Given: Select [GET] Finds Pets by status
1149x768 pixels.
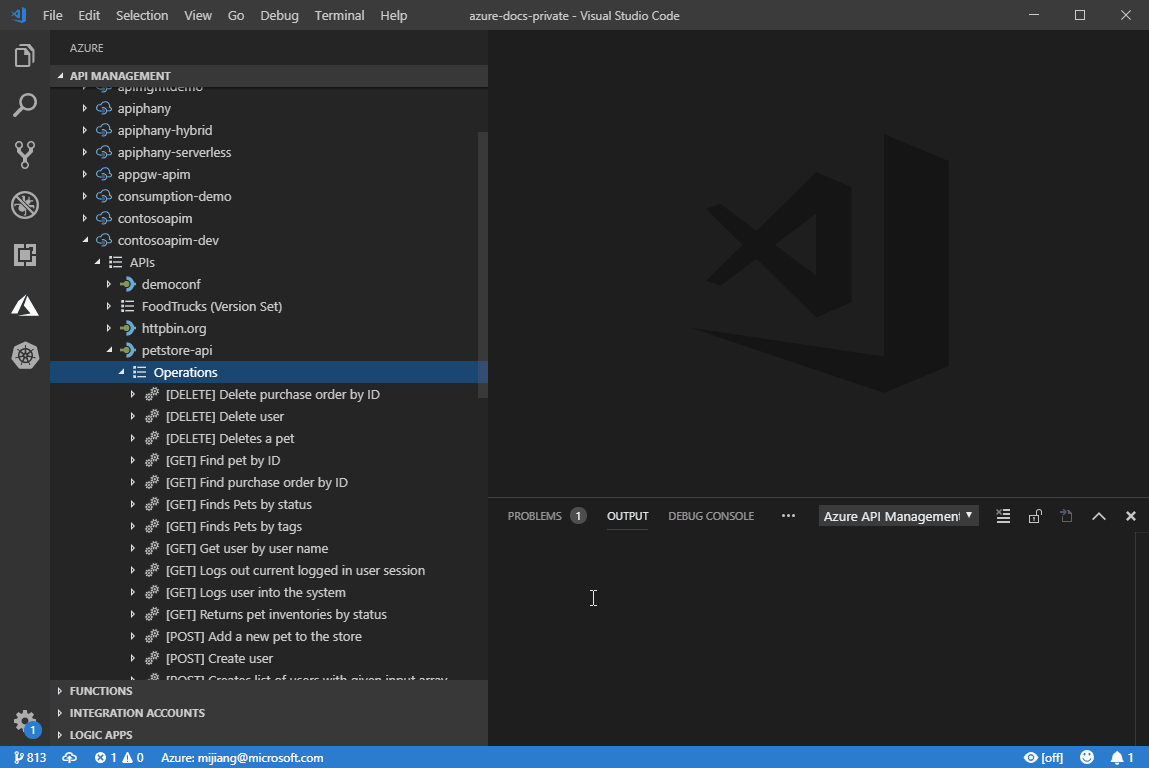Looking at the screenshot, I should pyautogui.click(x=239, y=504).
